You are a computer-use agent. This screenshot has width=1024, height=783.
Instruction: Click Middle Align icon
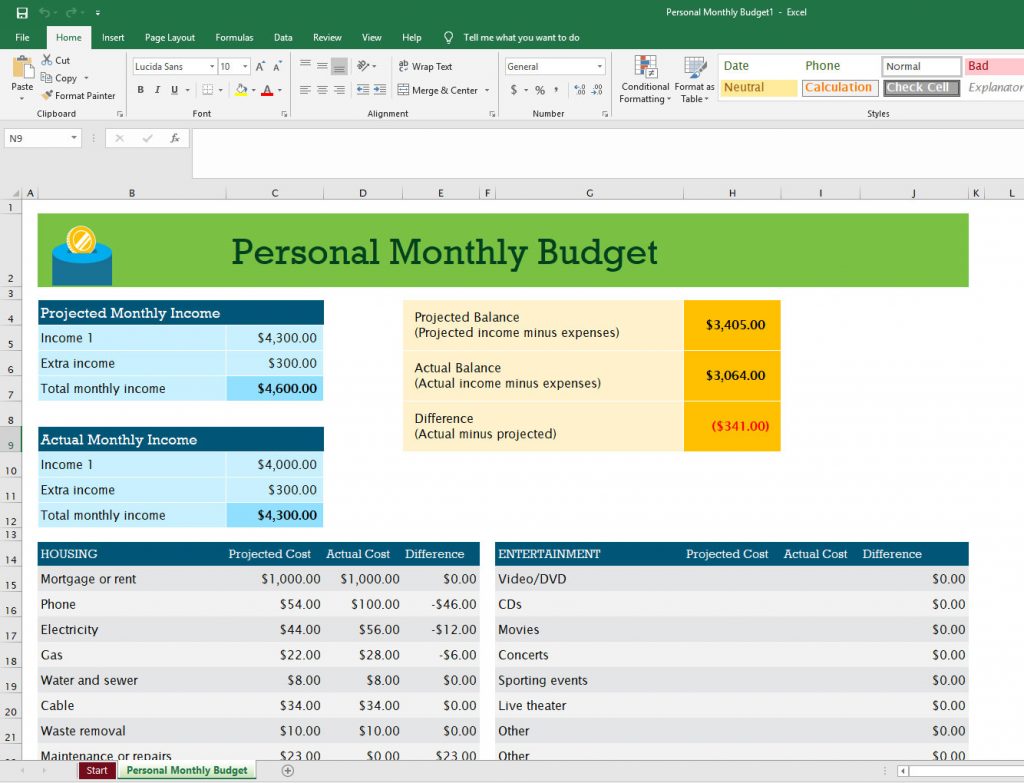[322, 65]
